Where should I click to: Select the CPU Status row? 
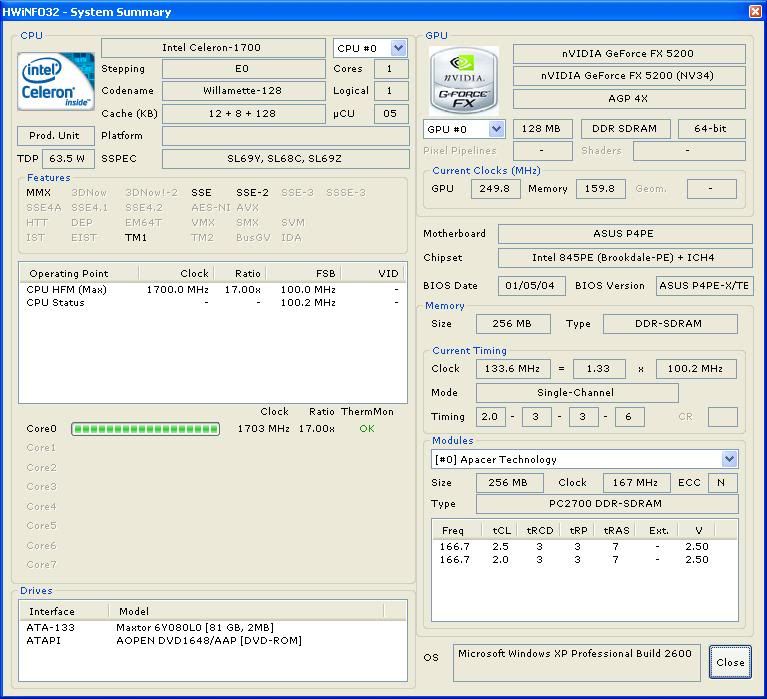[x=212, y=303]
